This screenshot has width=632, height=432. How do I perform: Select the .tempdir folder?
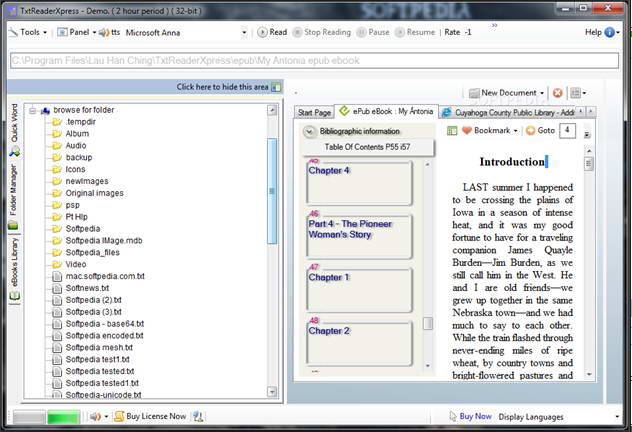click(x=81, y=122)
